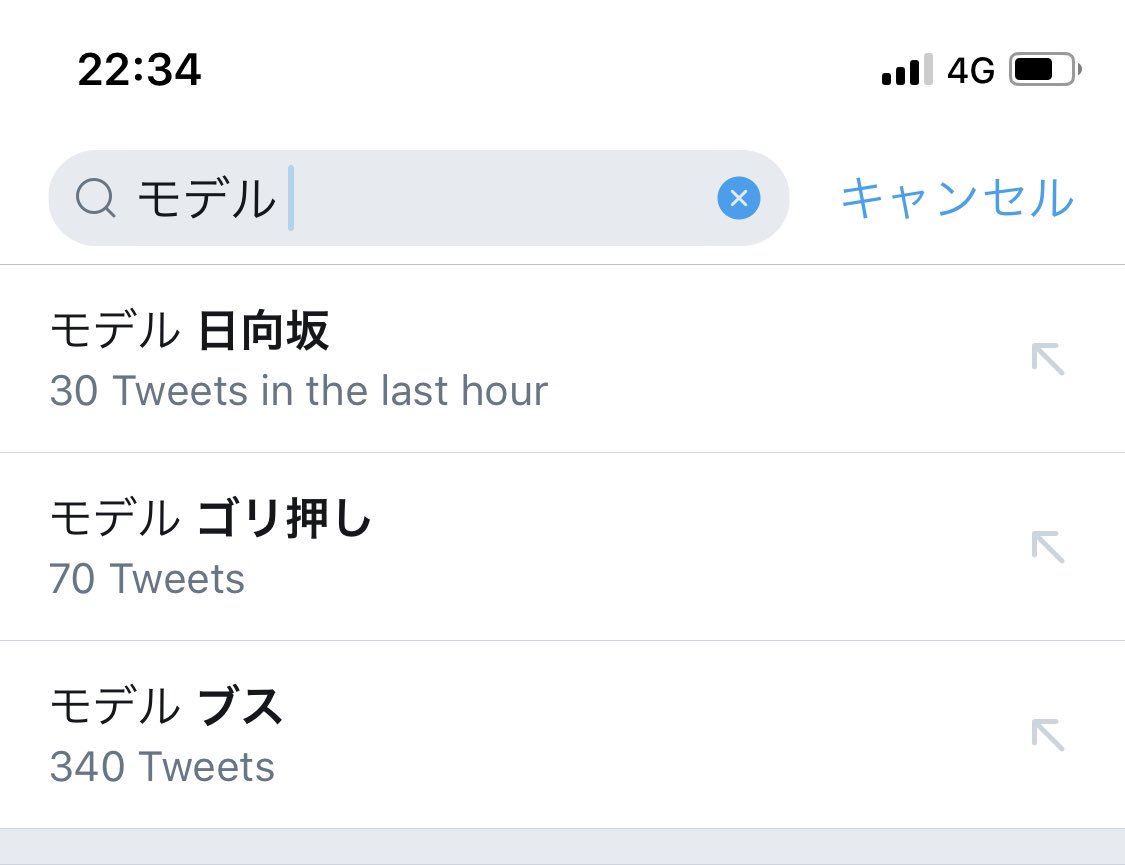Tap the キャンセル cancel link

pyautogui.click(x=957, y=198)
